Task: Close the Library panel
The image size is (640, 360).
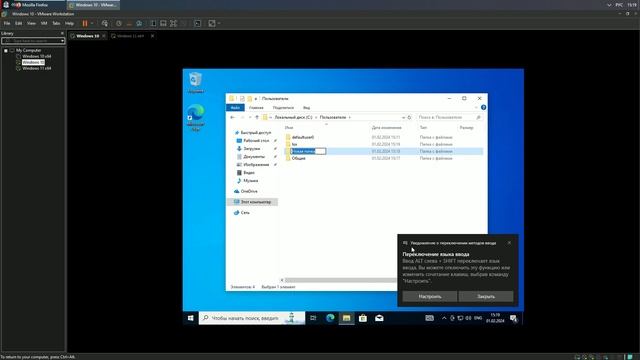Action: 62,33
